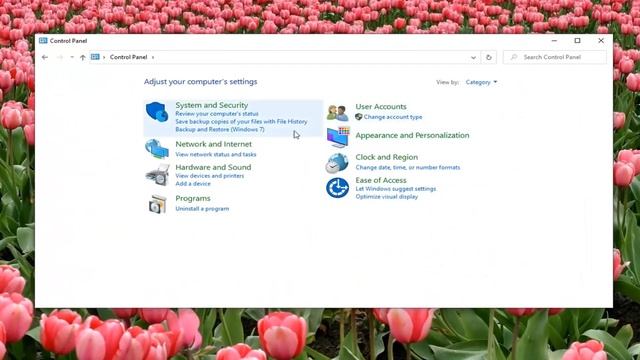Viewport: 640px width, 360px height.
Task: Click the Control Panel title bar icon
Action: coord(43,40)
